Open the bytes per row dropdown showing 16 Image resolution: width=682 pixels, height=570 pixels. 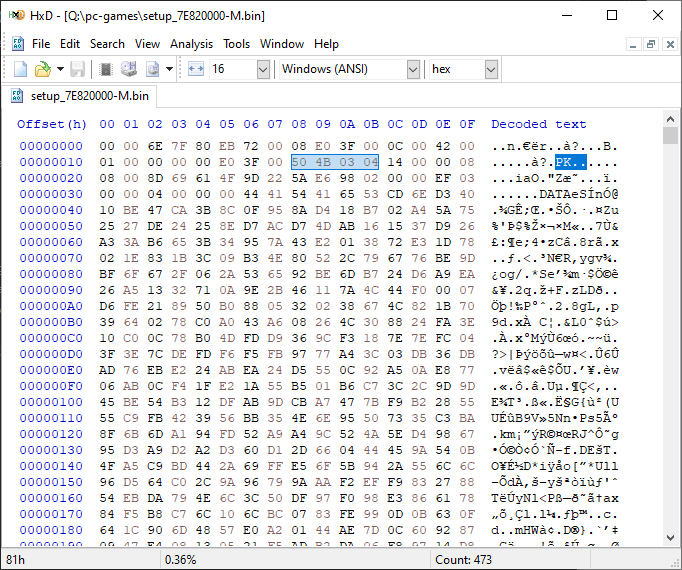coord(263,70)
